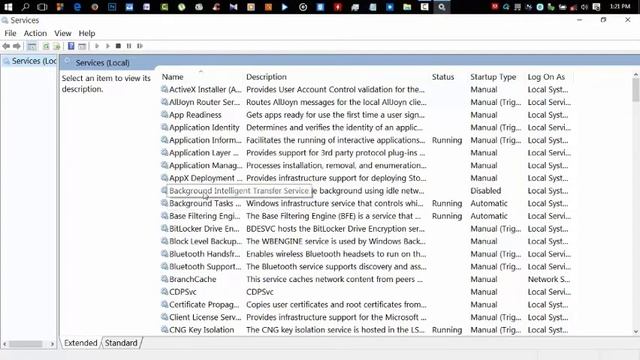
Task: Select the AppX Deployment service name
Action: pyautogui.click(x=205, y=178)
